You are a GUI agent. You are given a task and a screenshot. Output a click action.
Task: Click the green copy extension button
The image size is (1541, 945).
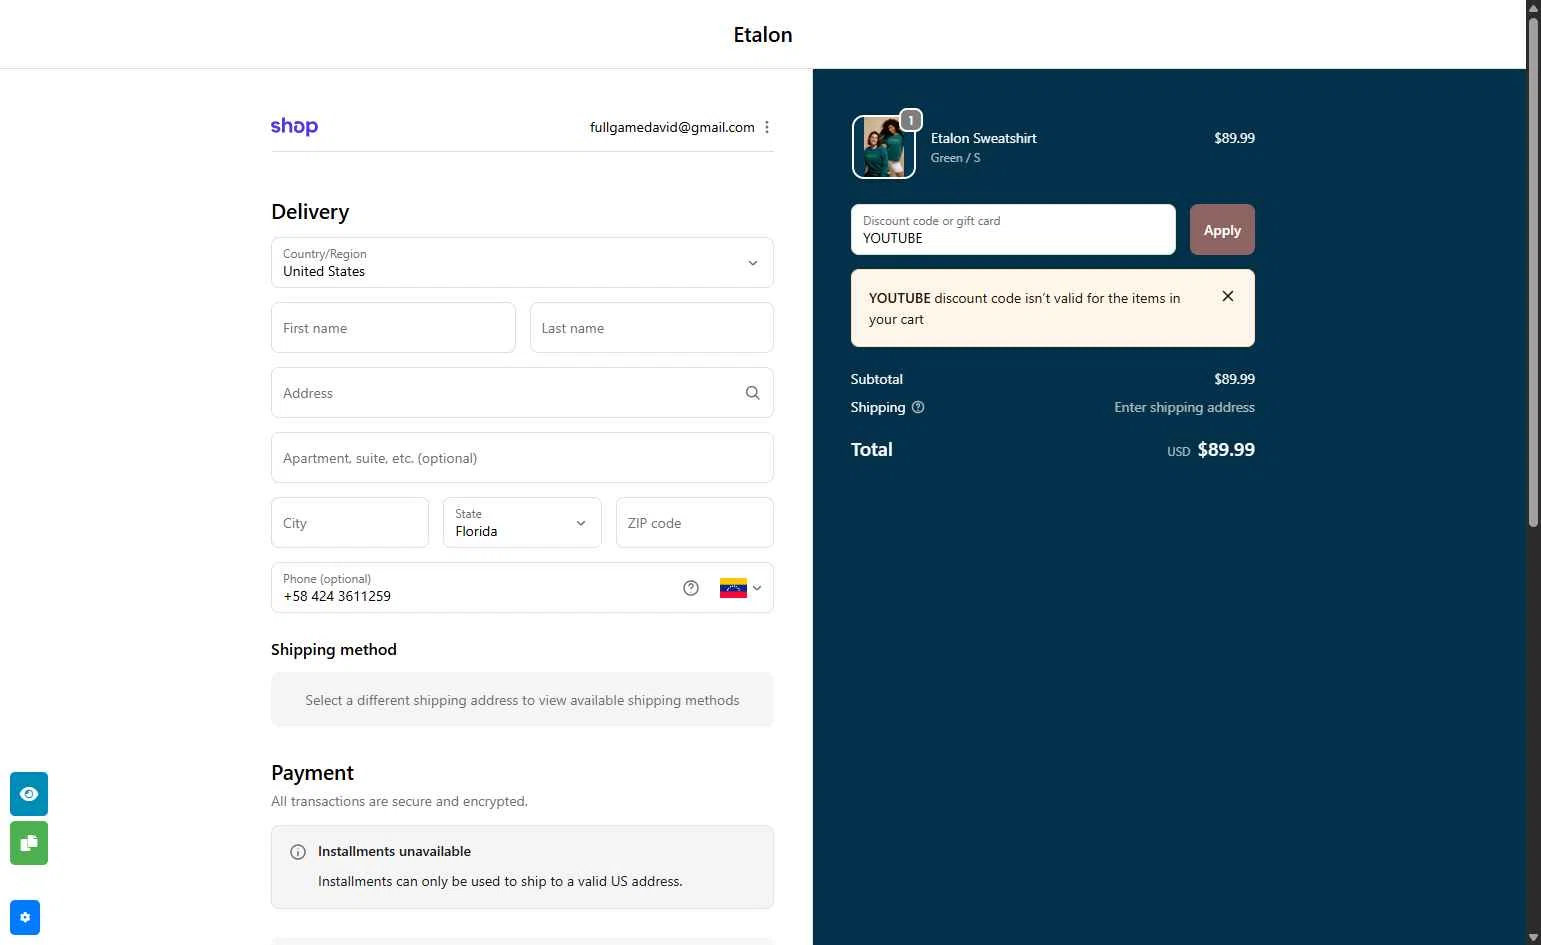tap(29, 843)
